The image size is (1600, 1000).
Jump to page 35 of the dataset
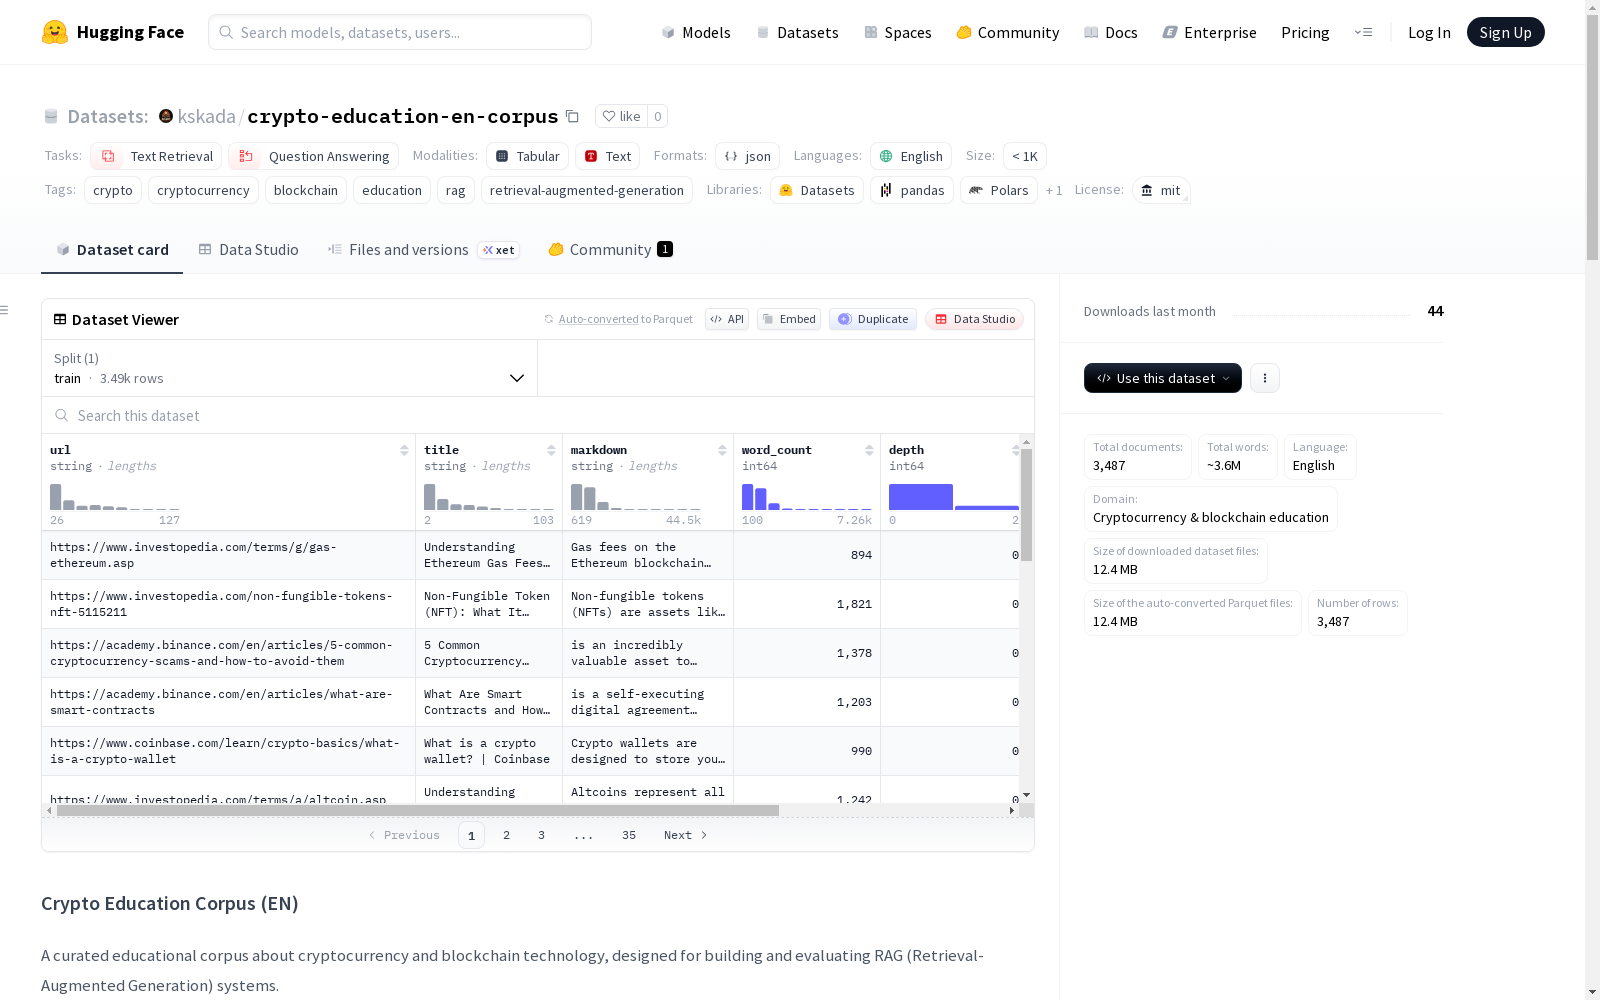coord(629,835)
